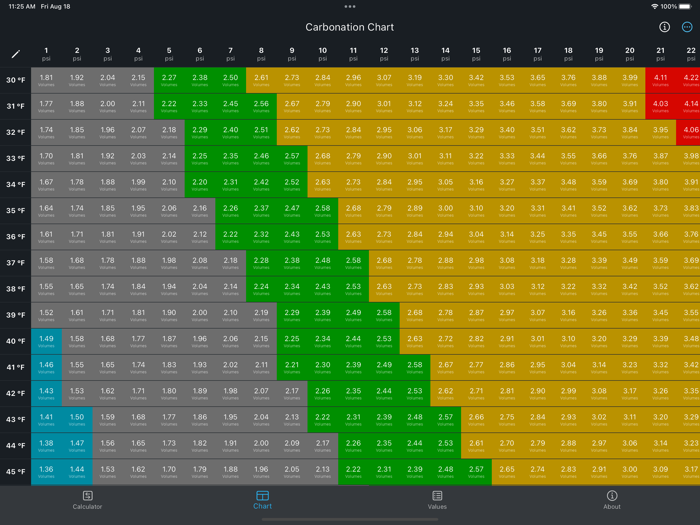
Task: Tap the 3.01 cell at 40 °F
Action: (538, 342)
